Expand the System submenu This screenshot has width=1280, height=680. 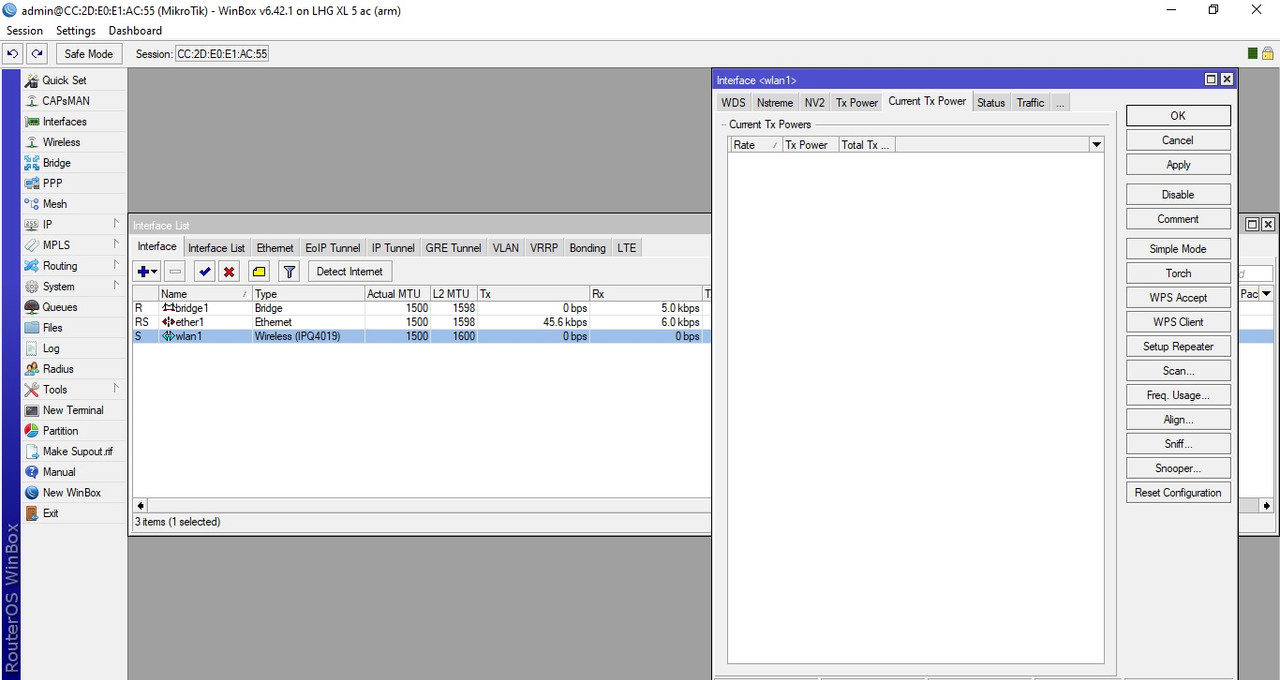pos(73,286)
